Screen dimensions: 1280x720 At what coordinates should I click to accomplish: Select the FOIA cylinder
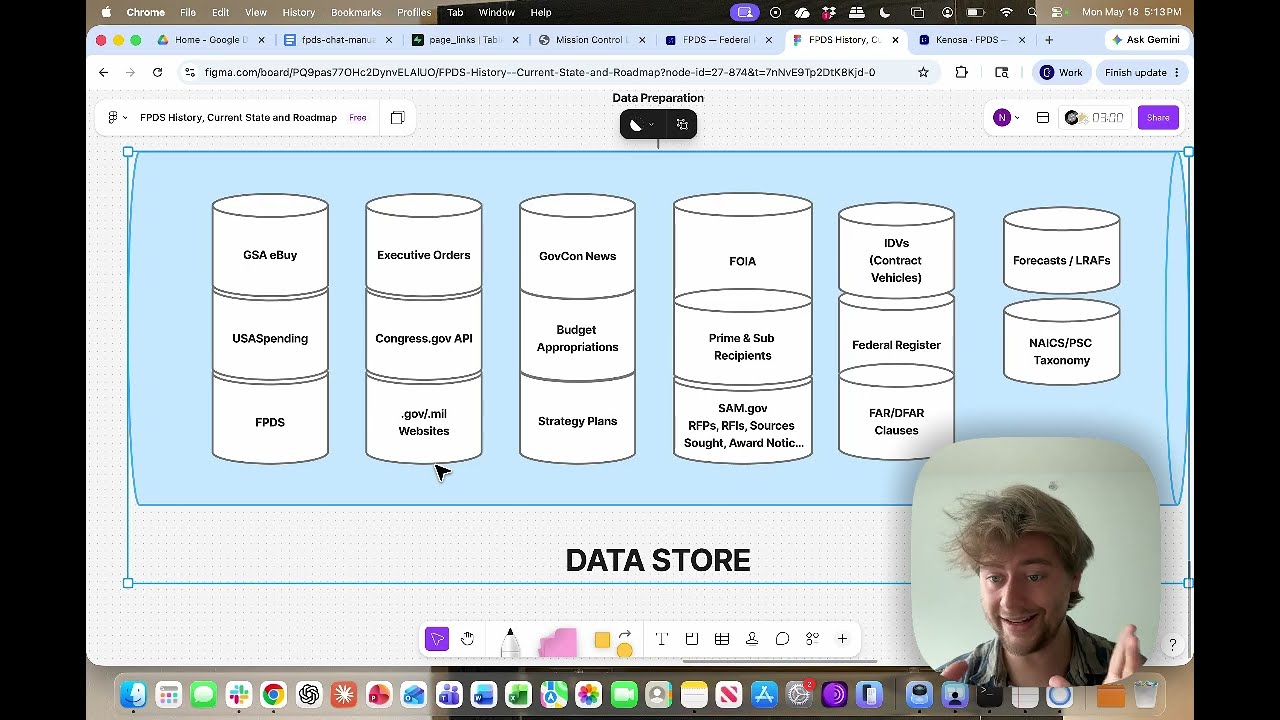point(743,250)
